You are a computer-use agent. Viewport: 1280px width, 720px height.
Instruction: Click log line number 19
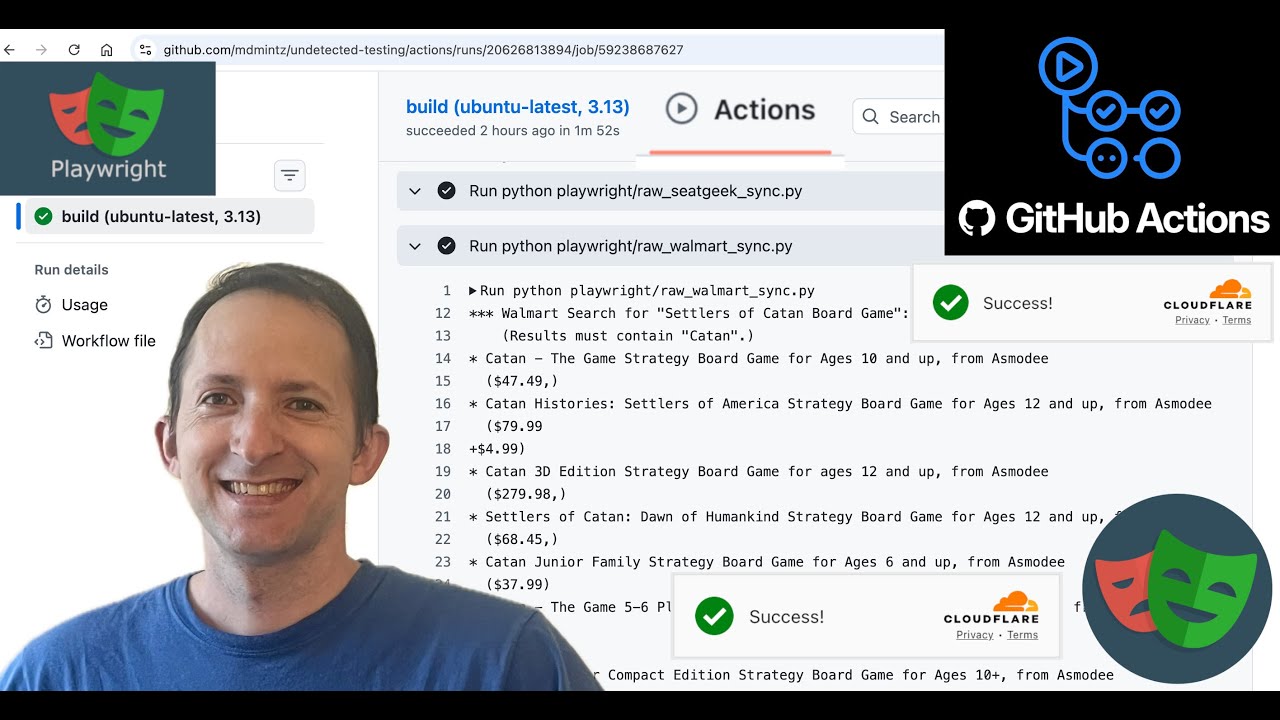coord(443,471)
